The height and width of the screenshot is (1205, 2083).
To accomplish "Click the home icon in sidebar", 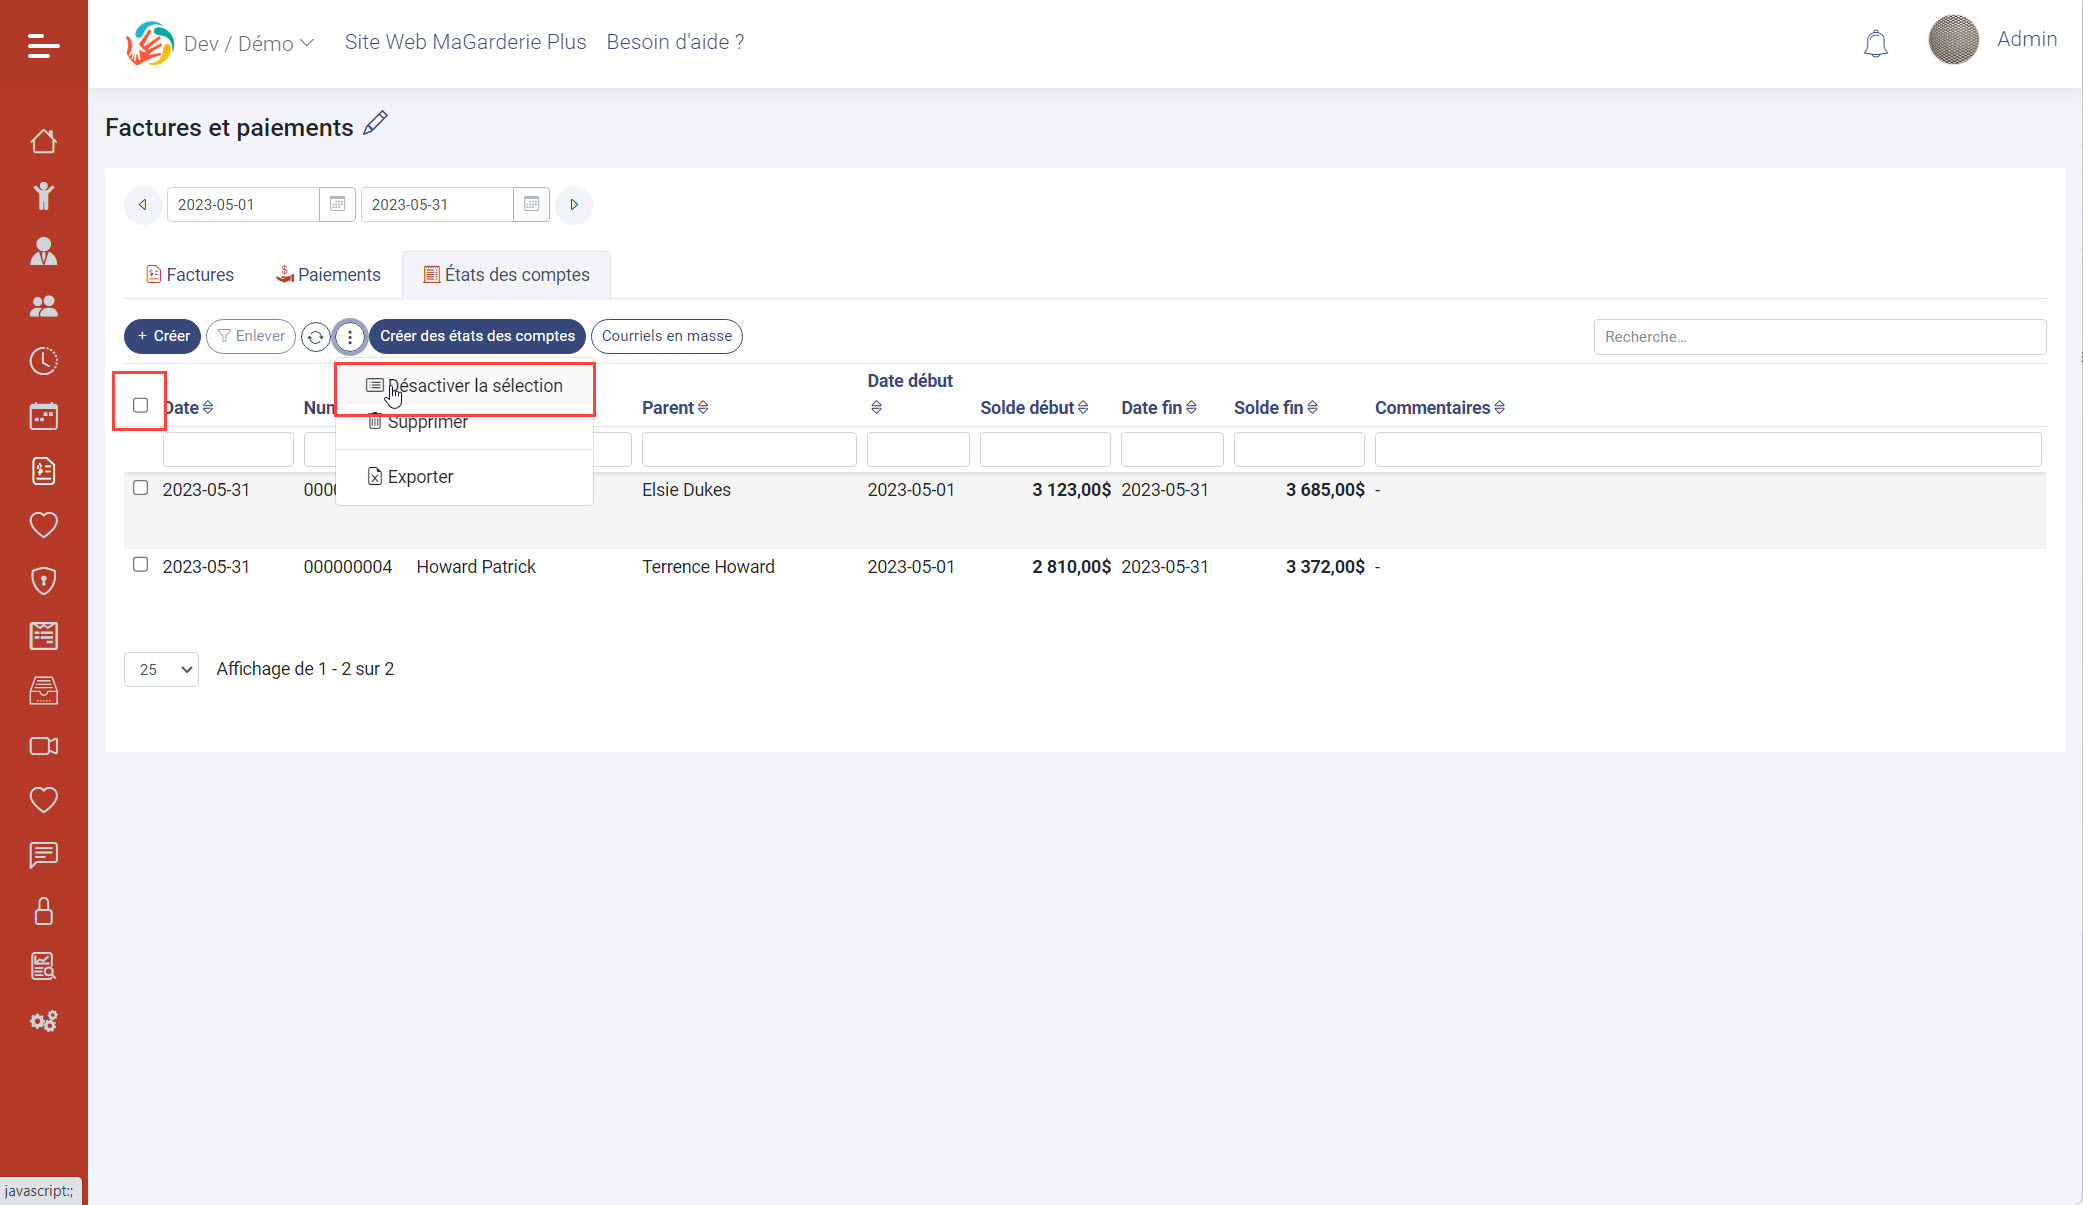I will 43,141.
